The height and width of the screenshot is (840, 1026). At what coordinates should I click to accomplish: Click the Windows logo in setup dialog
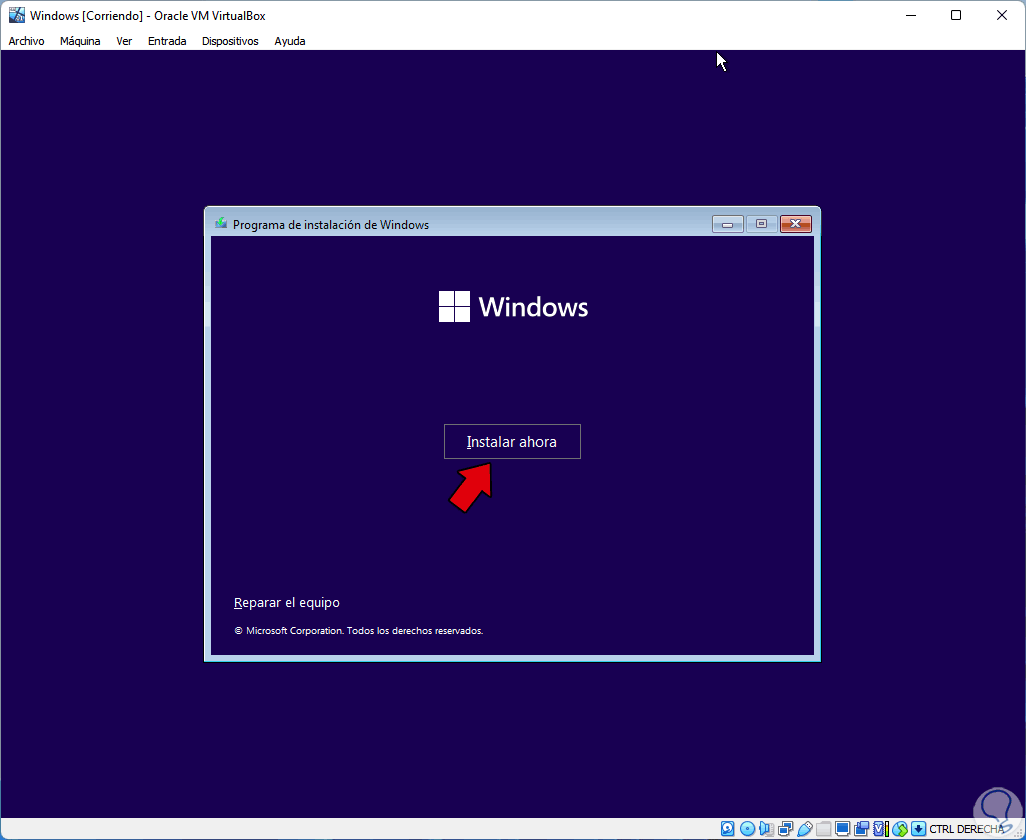513,306
